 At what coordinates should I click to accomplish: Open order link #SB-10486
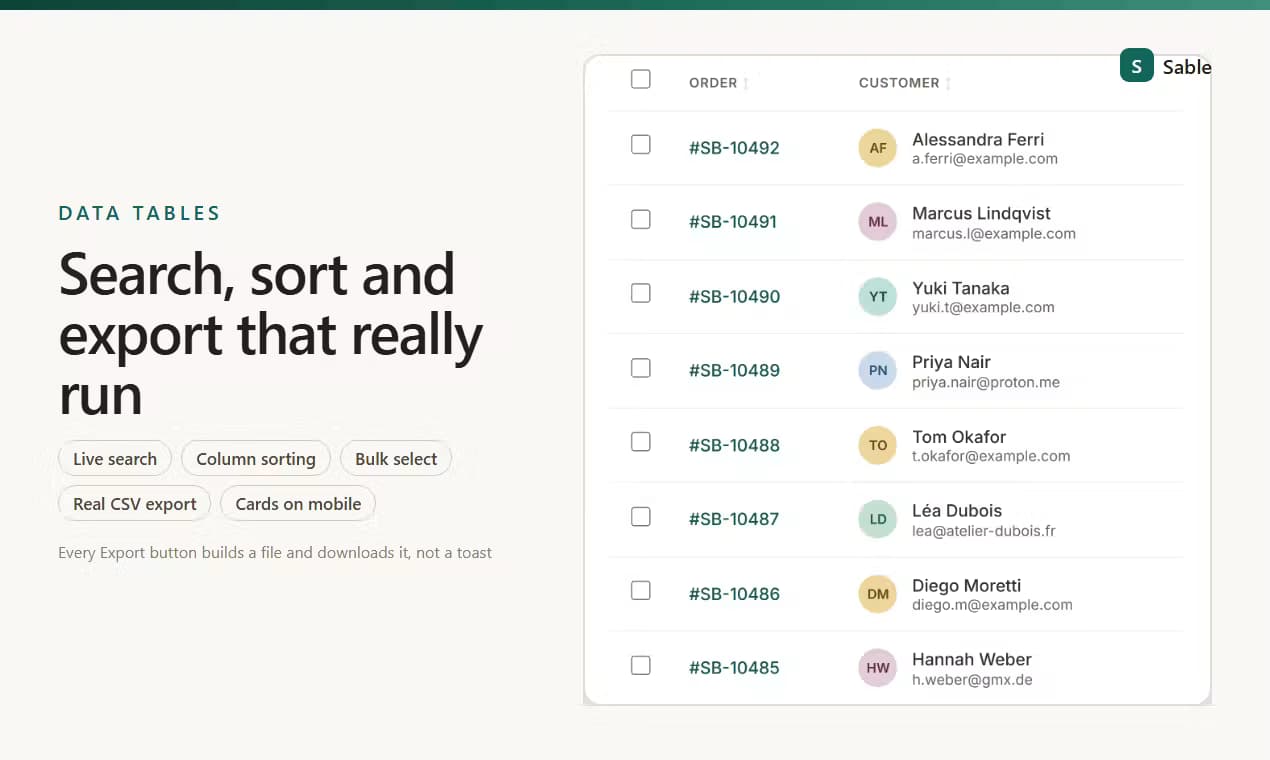point(734,594)
